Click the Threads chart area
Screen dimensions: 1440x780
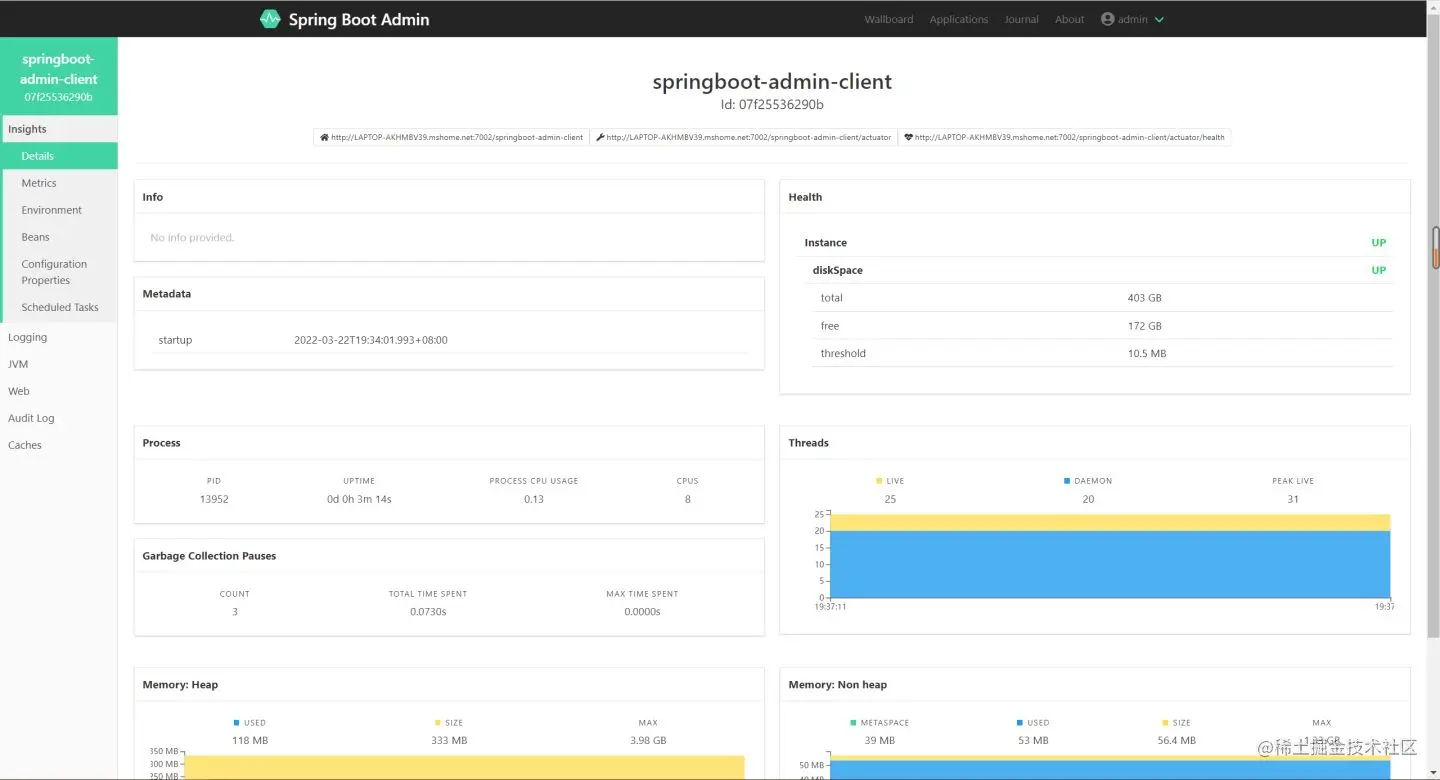click(x=1110, y=556)
